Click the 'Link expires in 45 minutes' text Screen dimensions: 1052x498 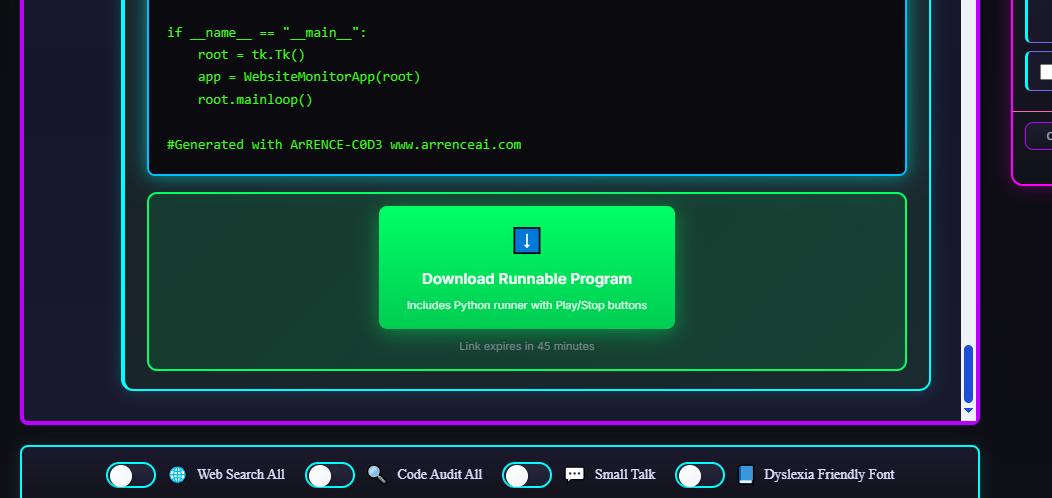(x=527, y=346)
